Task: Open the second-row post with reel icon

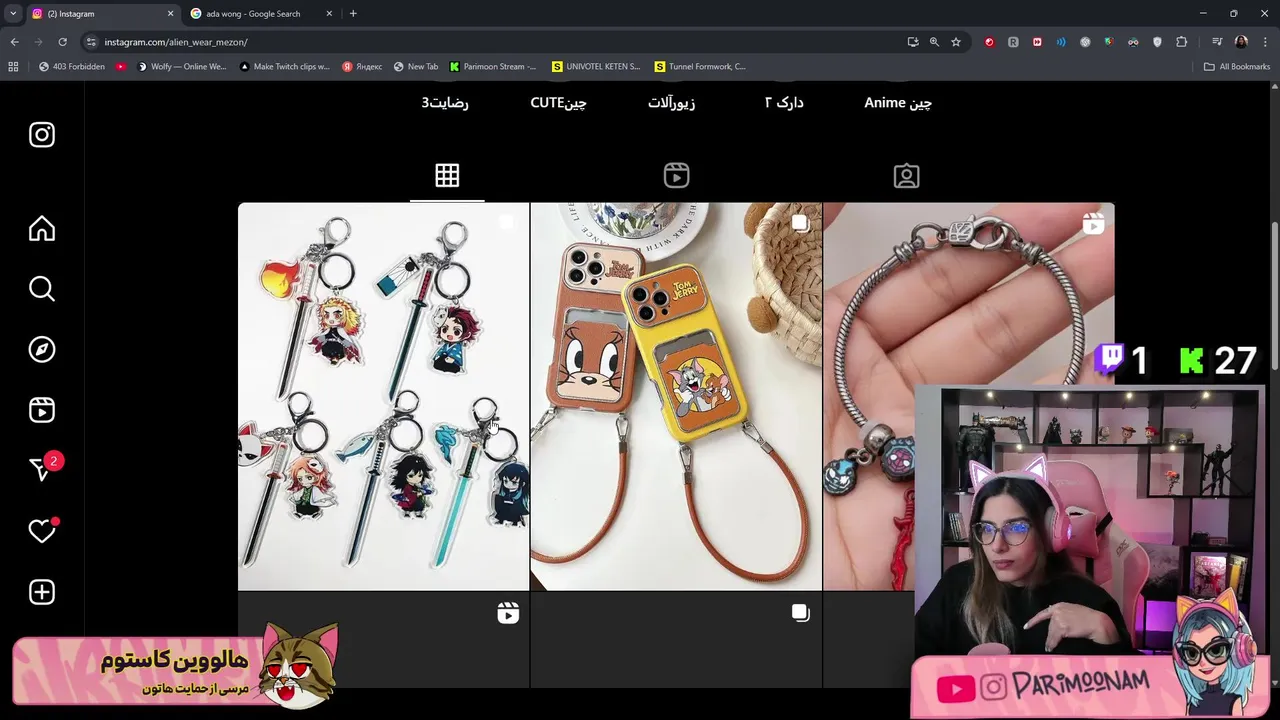Action: 383,640
